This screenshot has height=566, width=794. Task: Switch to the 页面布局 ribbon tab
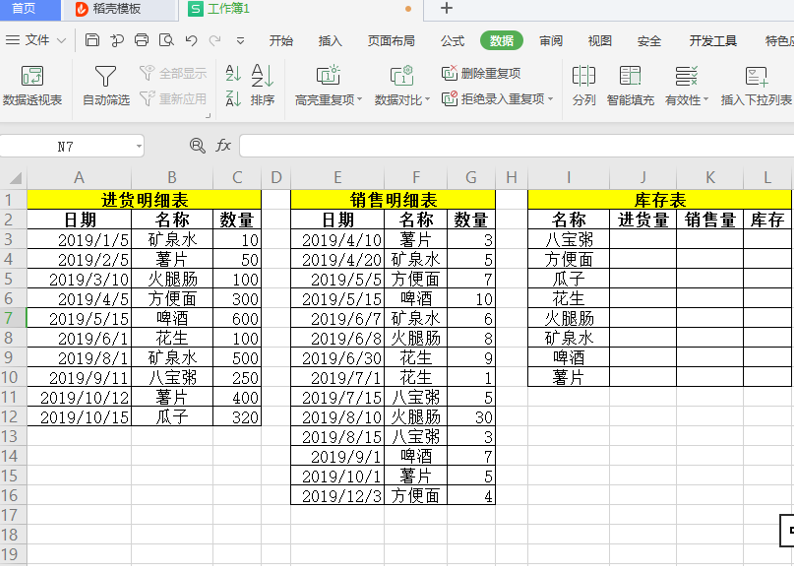pyautogui.click(x=391, y=41)
